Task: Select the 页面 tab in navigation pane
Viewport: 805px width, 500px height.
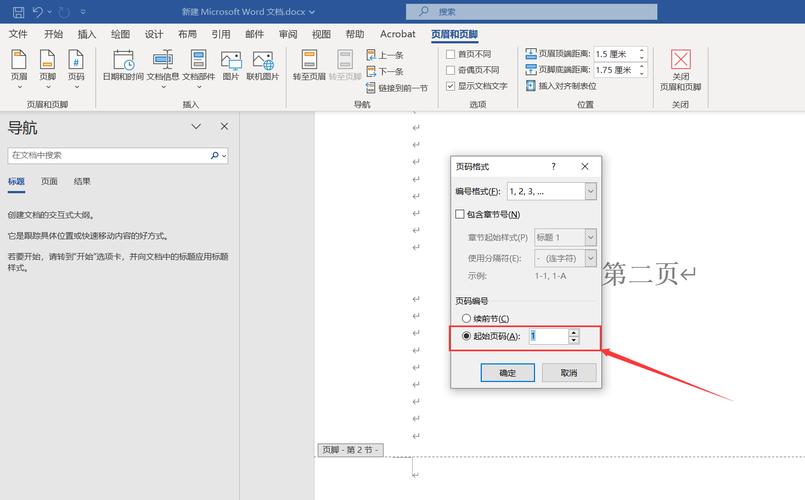Action: click(49, 181)
